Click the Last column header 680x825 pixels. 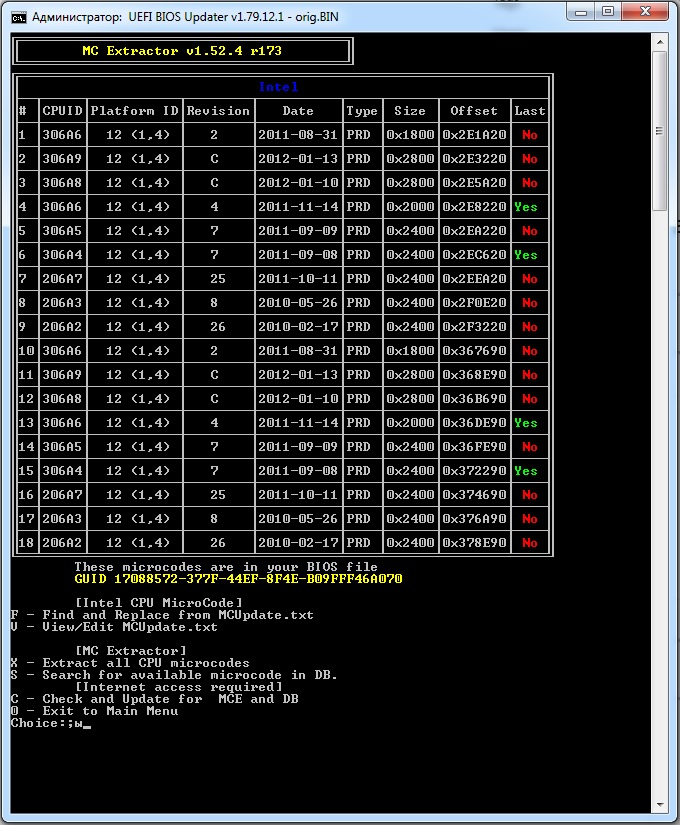[x=529, y=111]
